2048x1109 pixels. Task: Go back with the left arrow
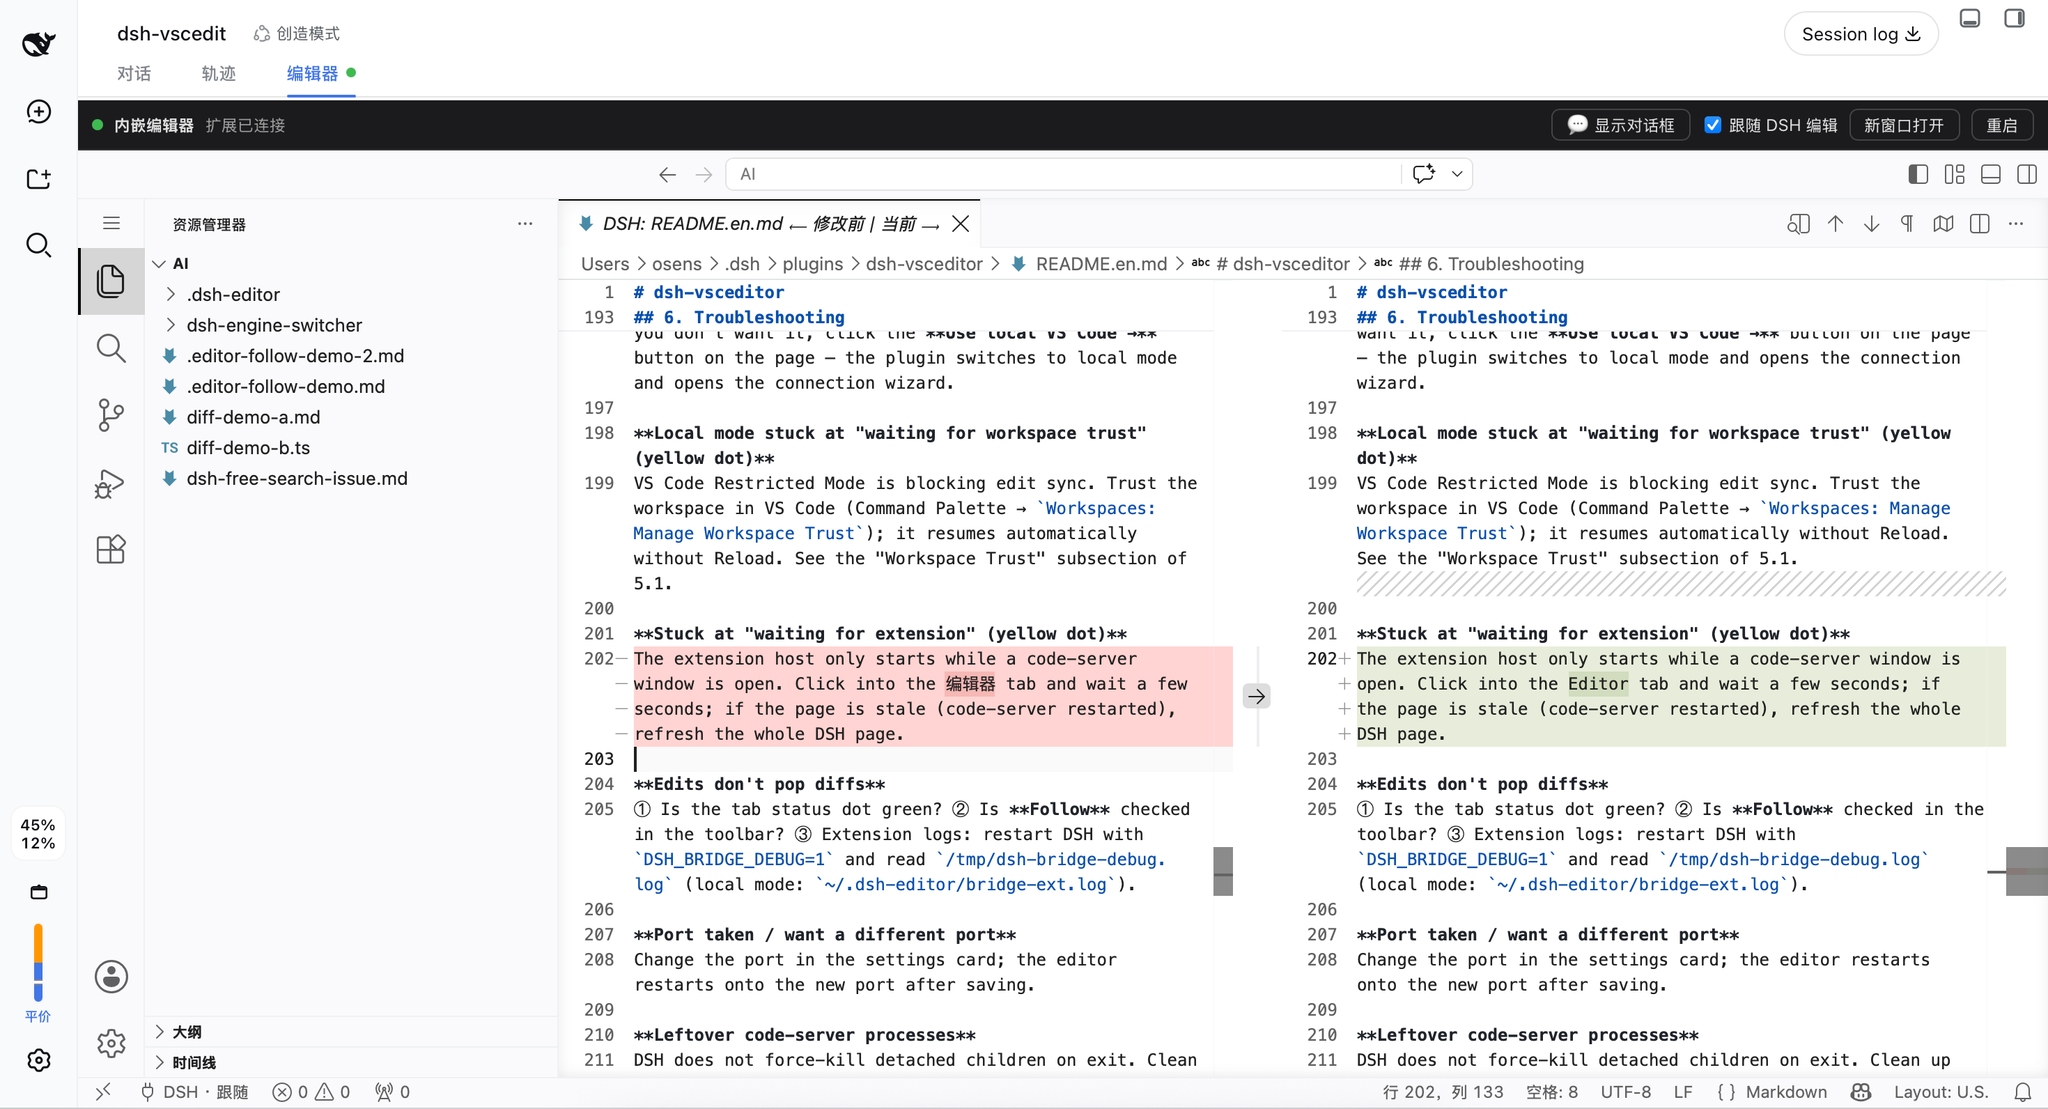tap(667, 174)
